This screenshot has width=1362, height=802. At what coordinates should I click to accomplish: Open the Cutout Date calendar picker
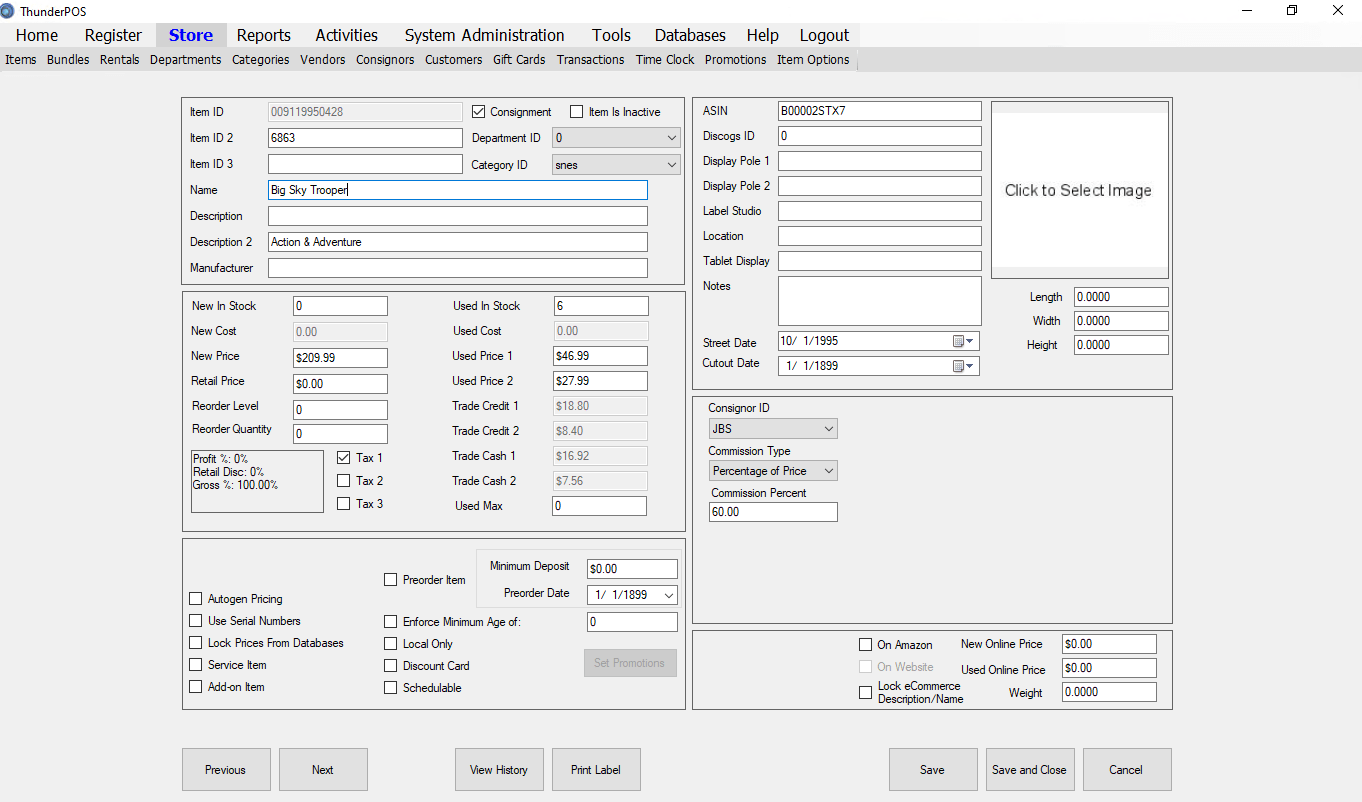pos(966,365)
